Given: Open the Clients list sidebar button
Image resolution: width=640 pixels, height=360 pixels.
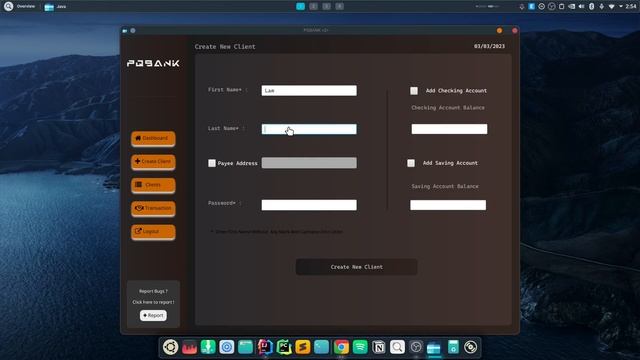Looking at the screenshot, I should pyautogui.click(x=153, y=185).
